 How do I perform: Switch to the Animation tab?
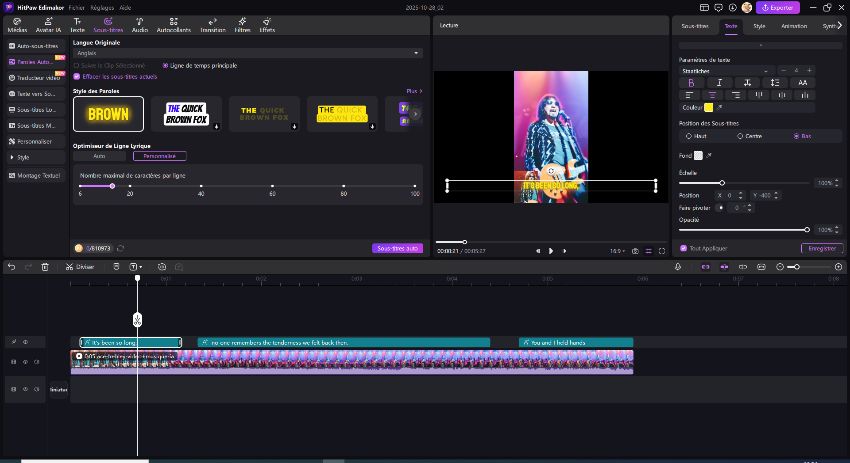point(794,25)
